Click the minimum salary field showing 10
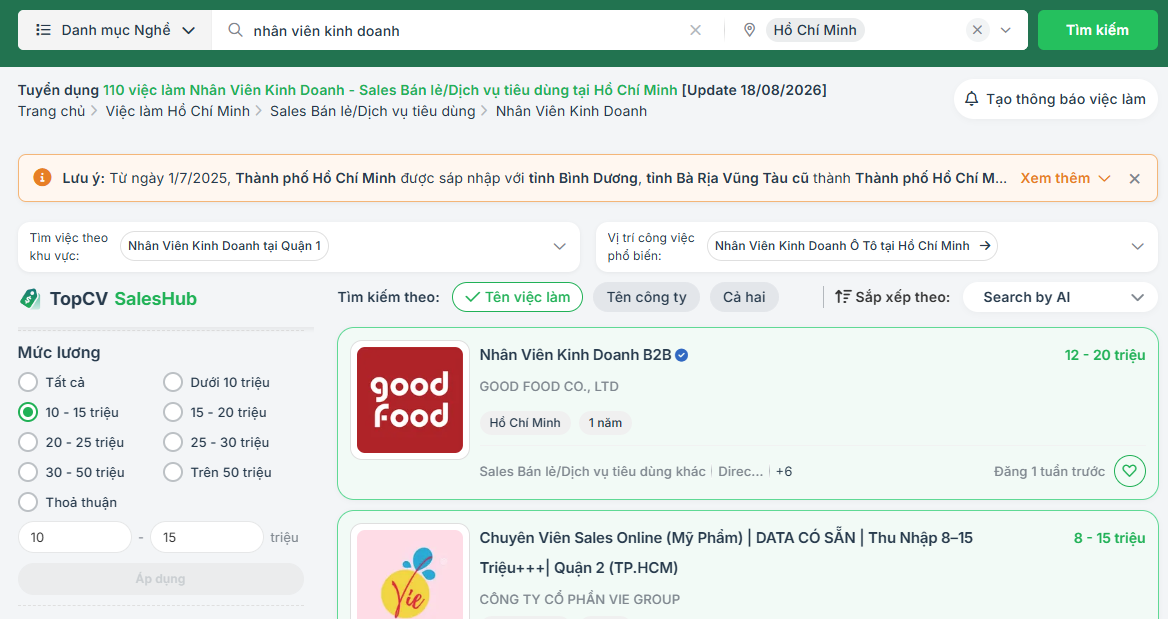The image size is (1168, 619). click(x=74, y=537)
